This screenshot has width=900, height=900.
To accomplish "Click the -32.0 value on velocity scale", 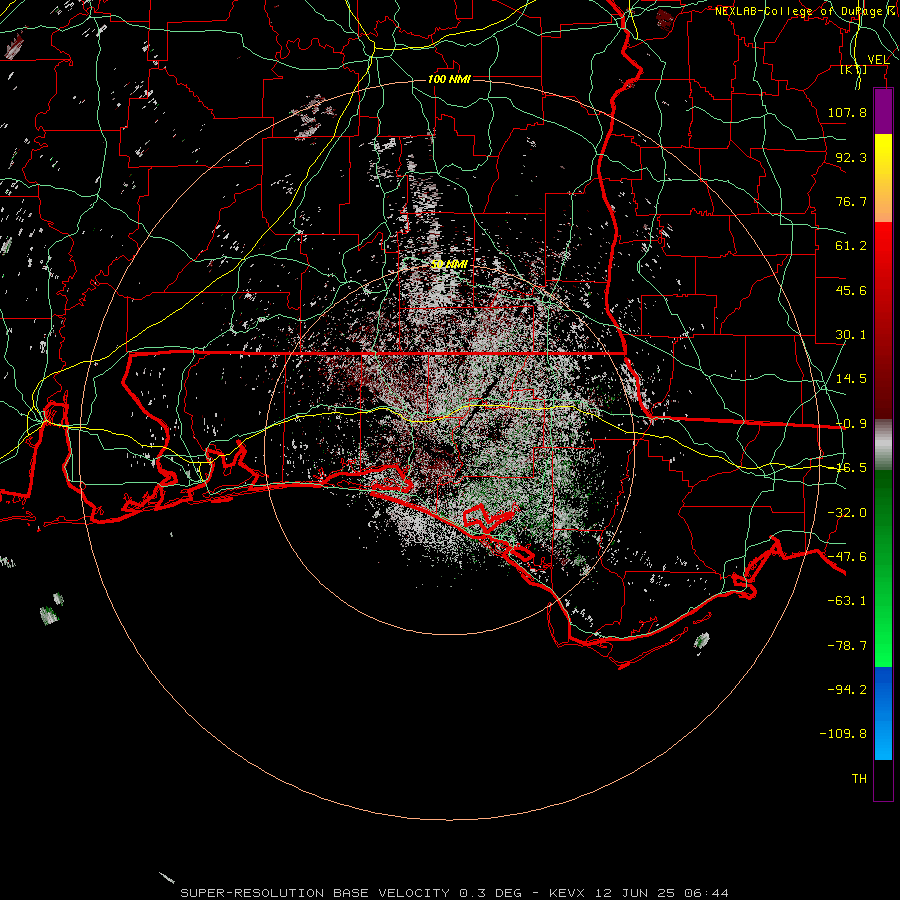I will (847, 513).
